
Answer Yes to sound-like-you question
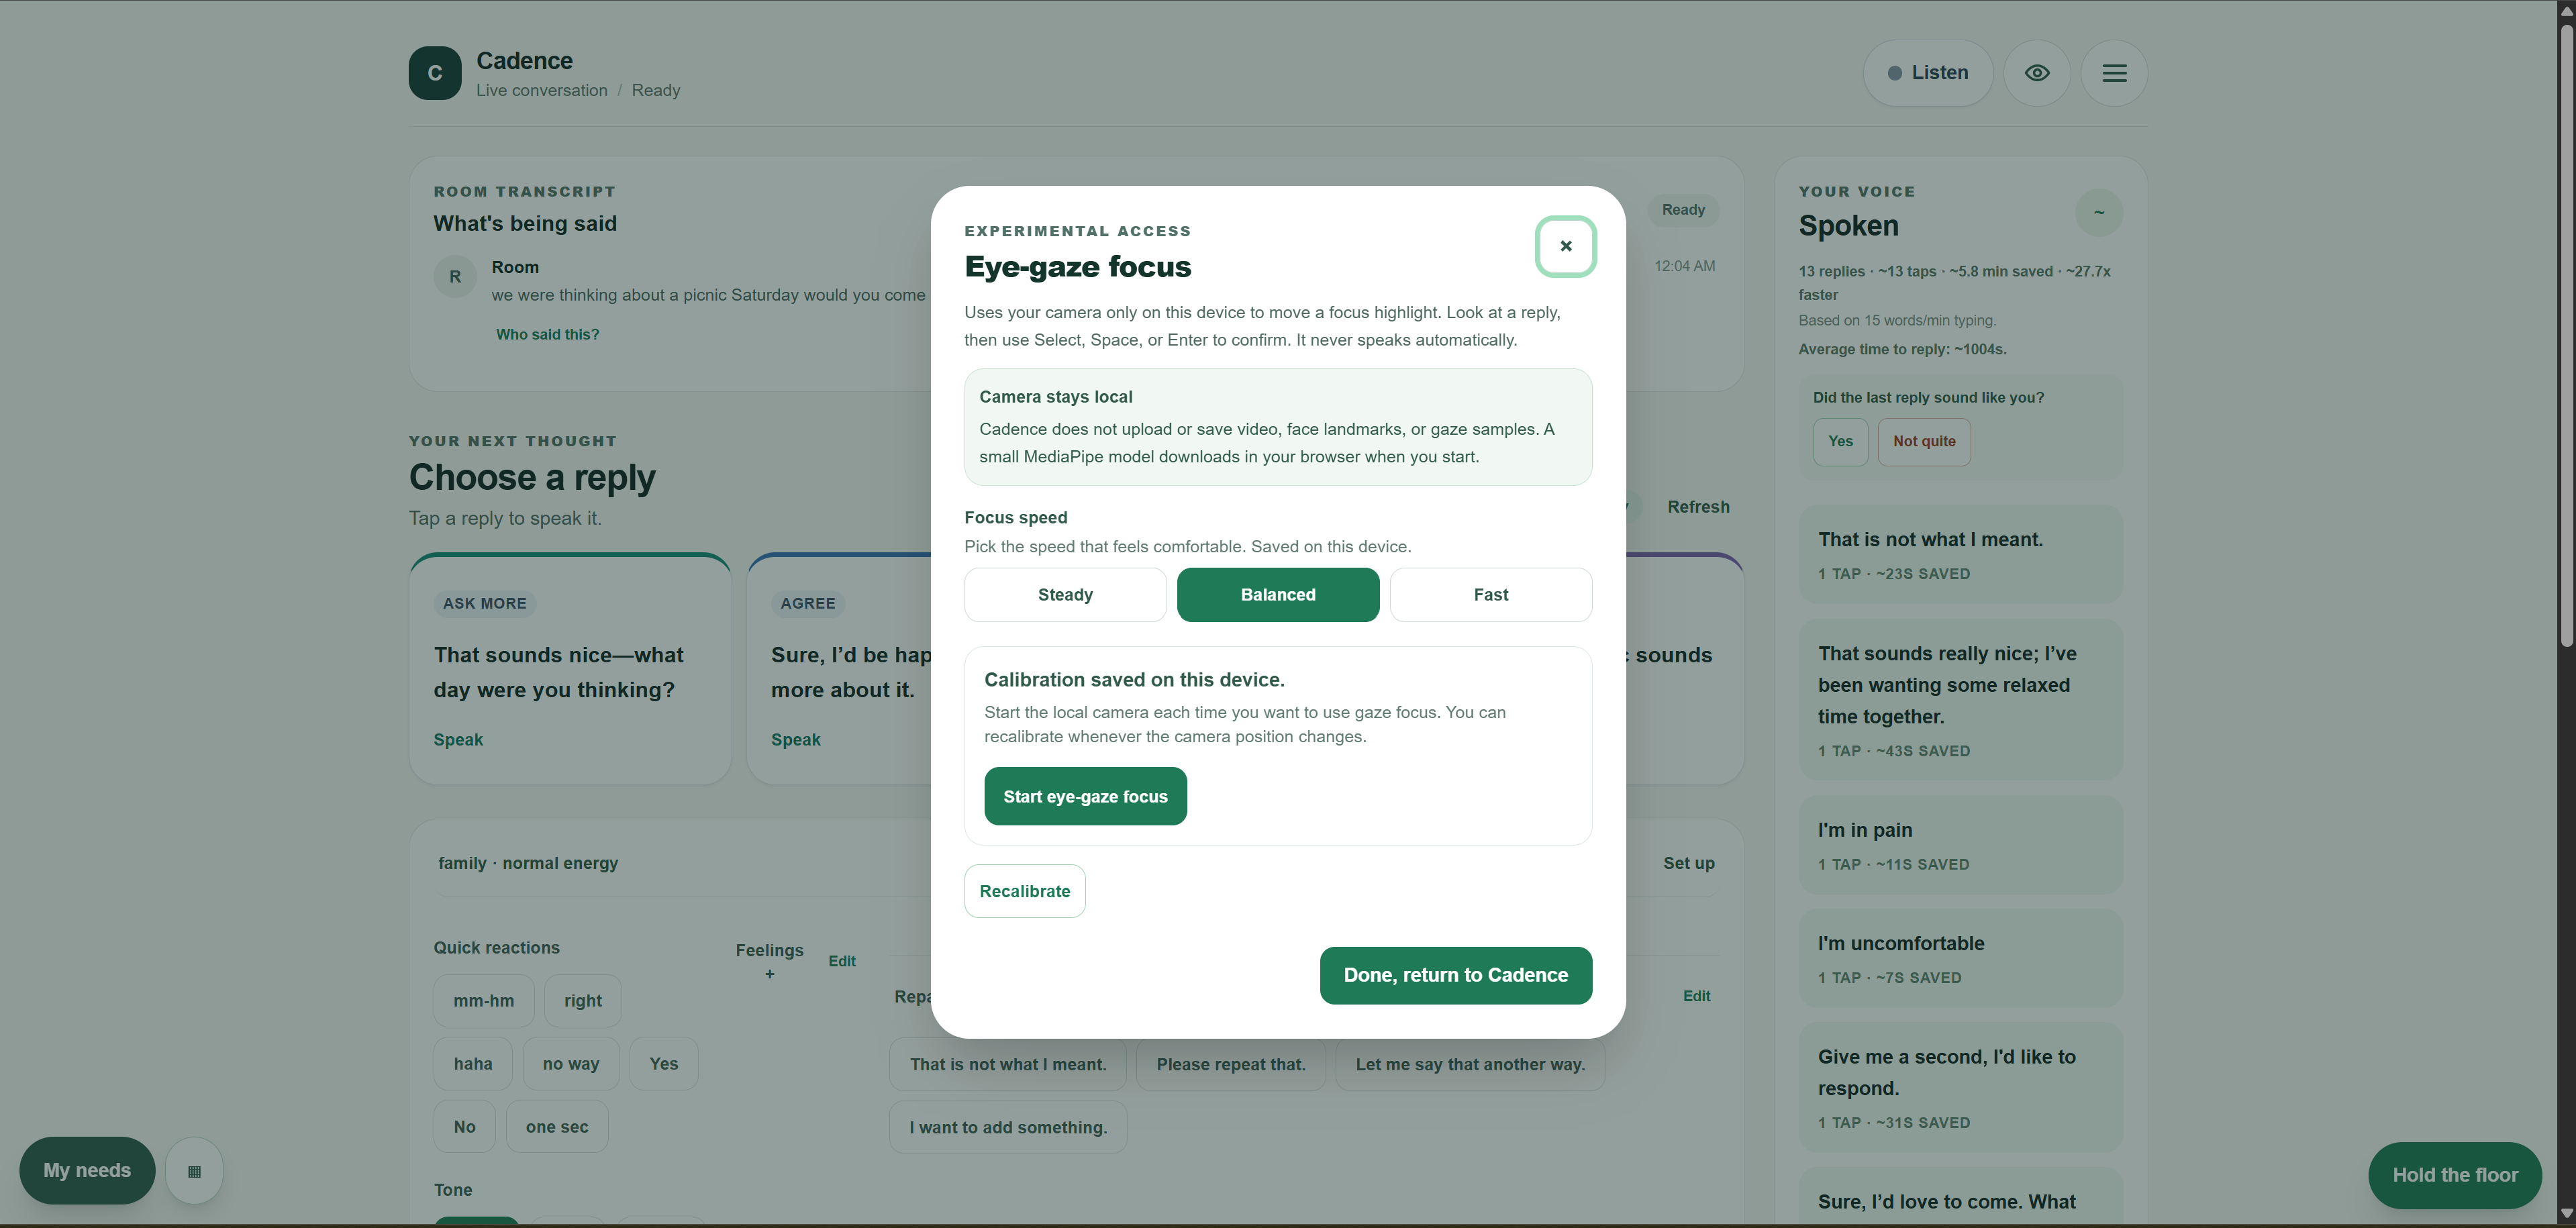coord(1840,441)
